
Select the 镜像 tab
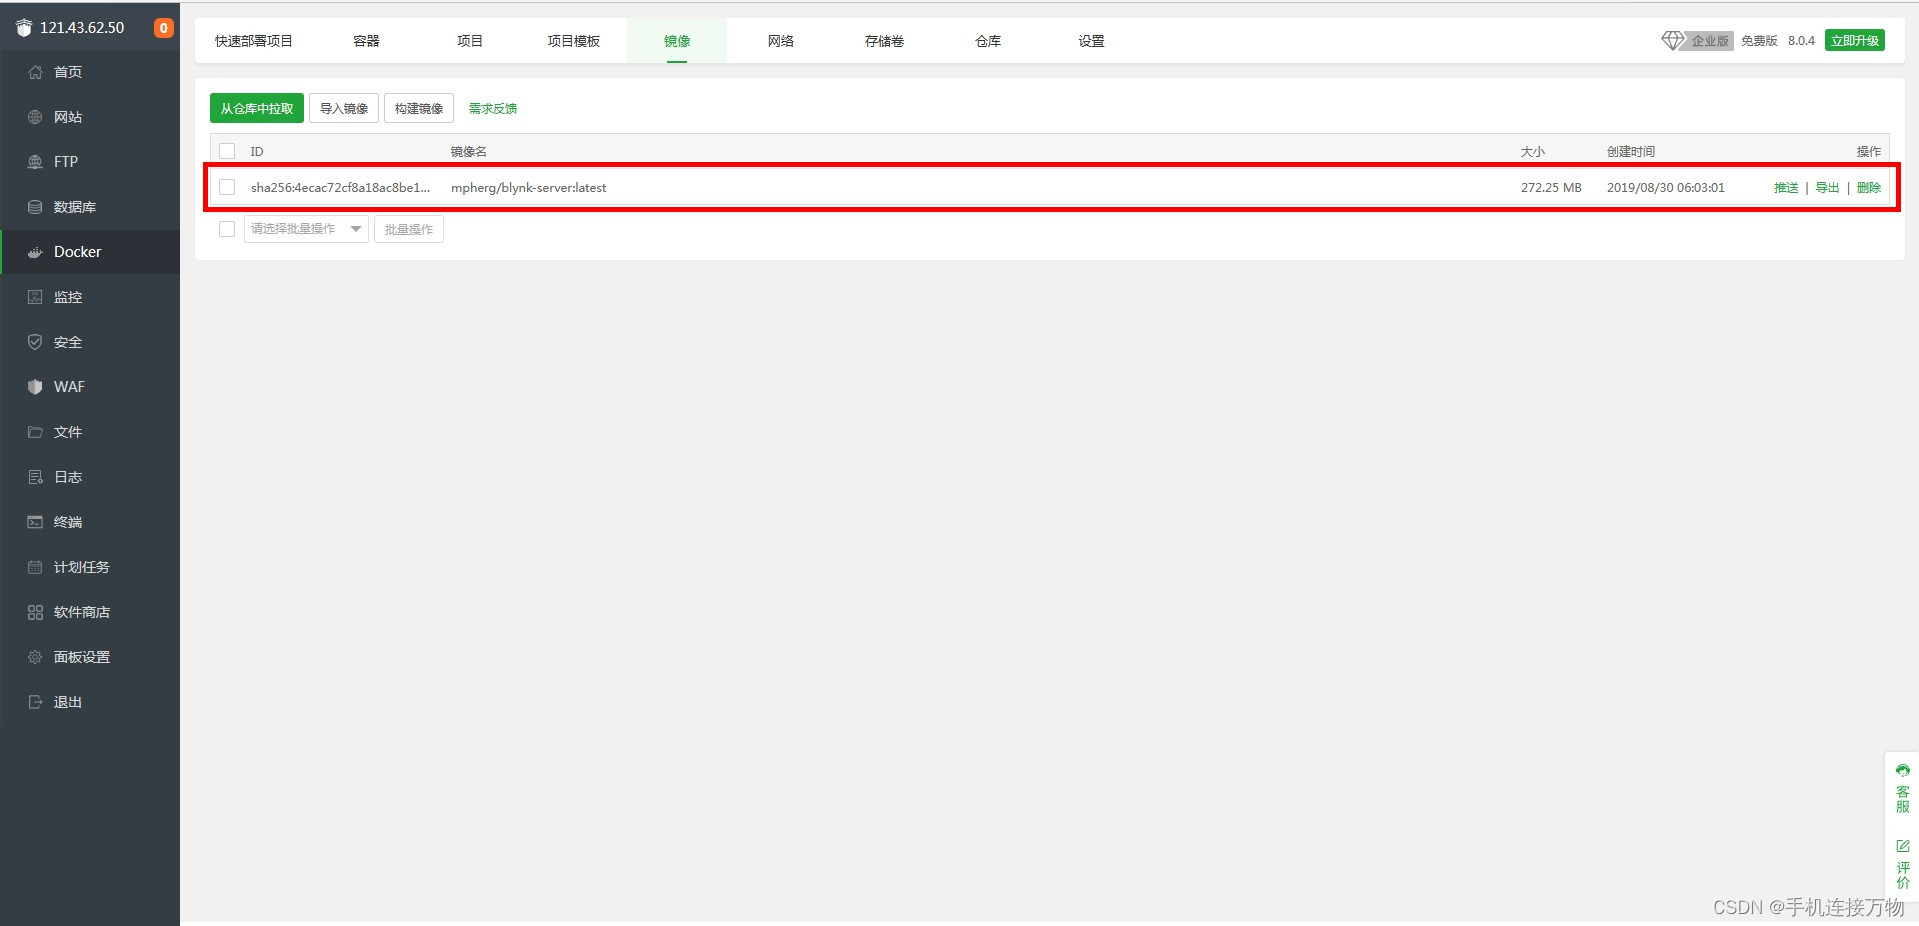pos(677,41)
